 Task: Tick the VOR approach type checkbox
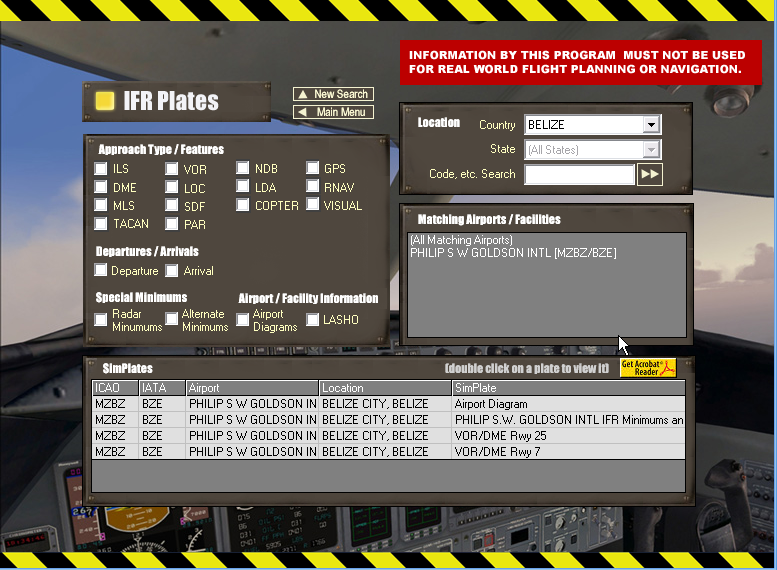[x=172, y=169]
